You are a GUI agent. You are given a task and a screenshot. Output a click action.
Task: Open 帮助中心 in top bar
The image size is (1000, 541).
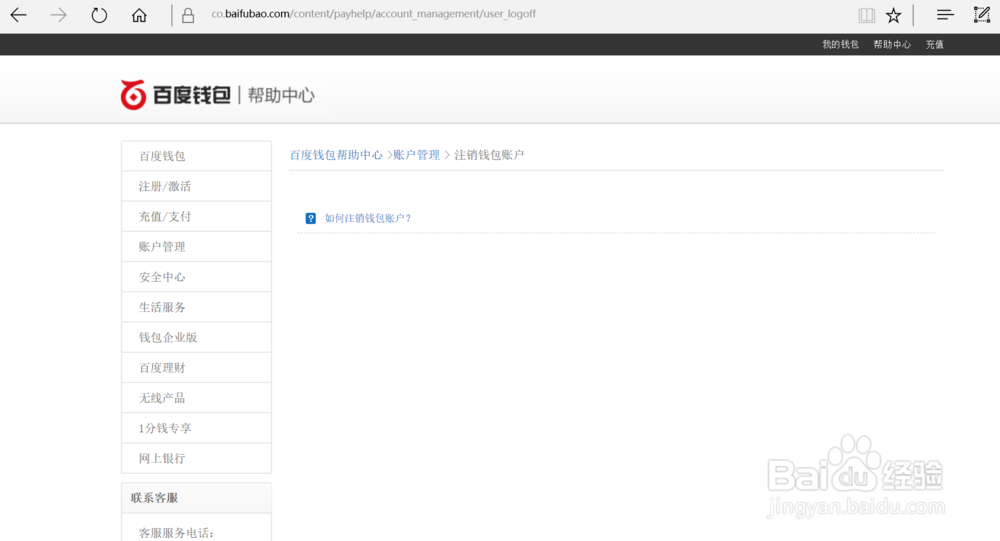(892, 45)
